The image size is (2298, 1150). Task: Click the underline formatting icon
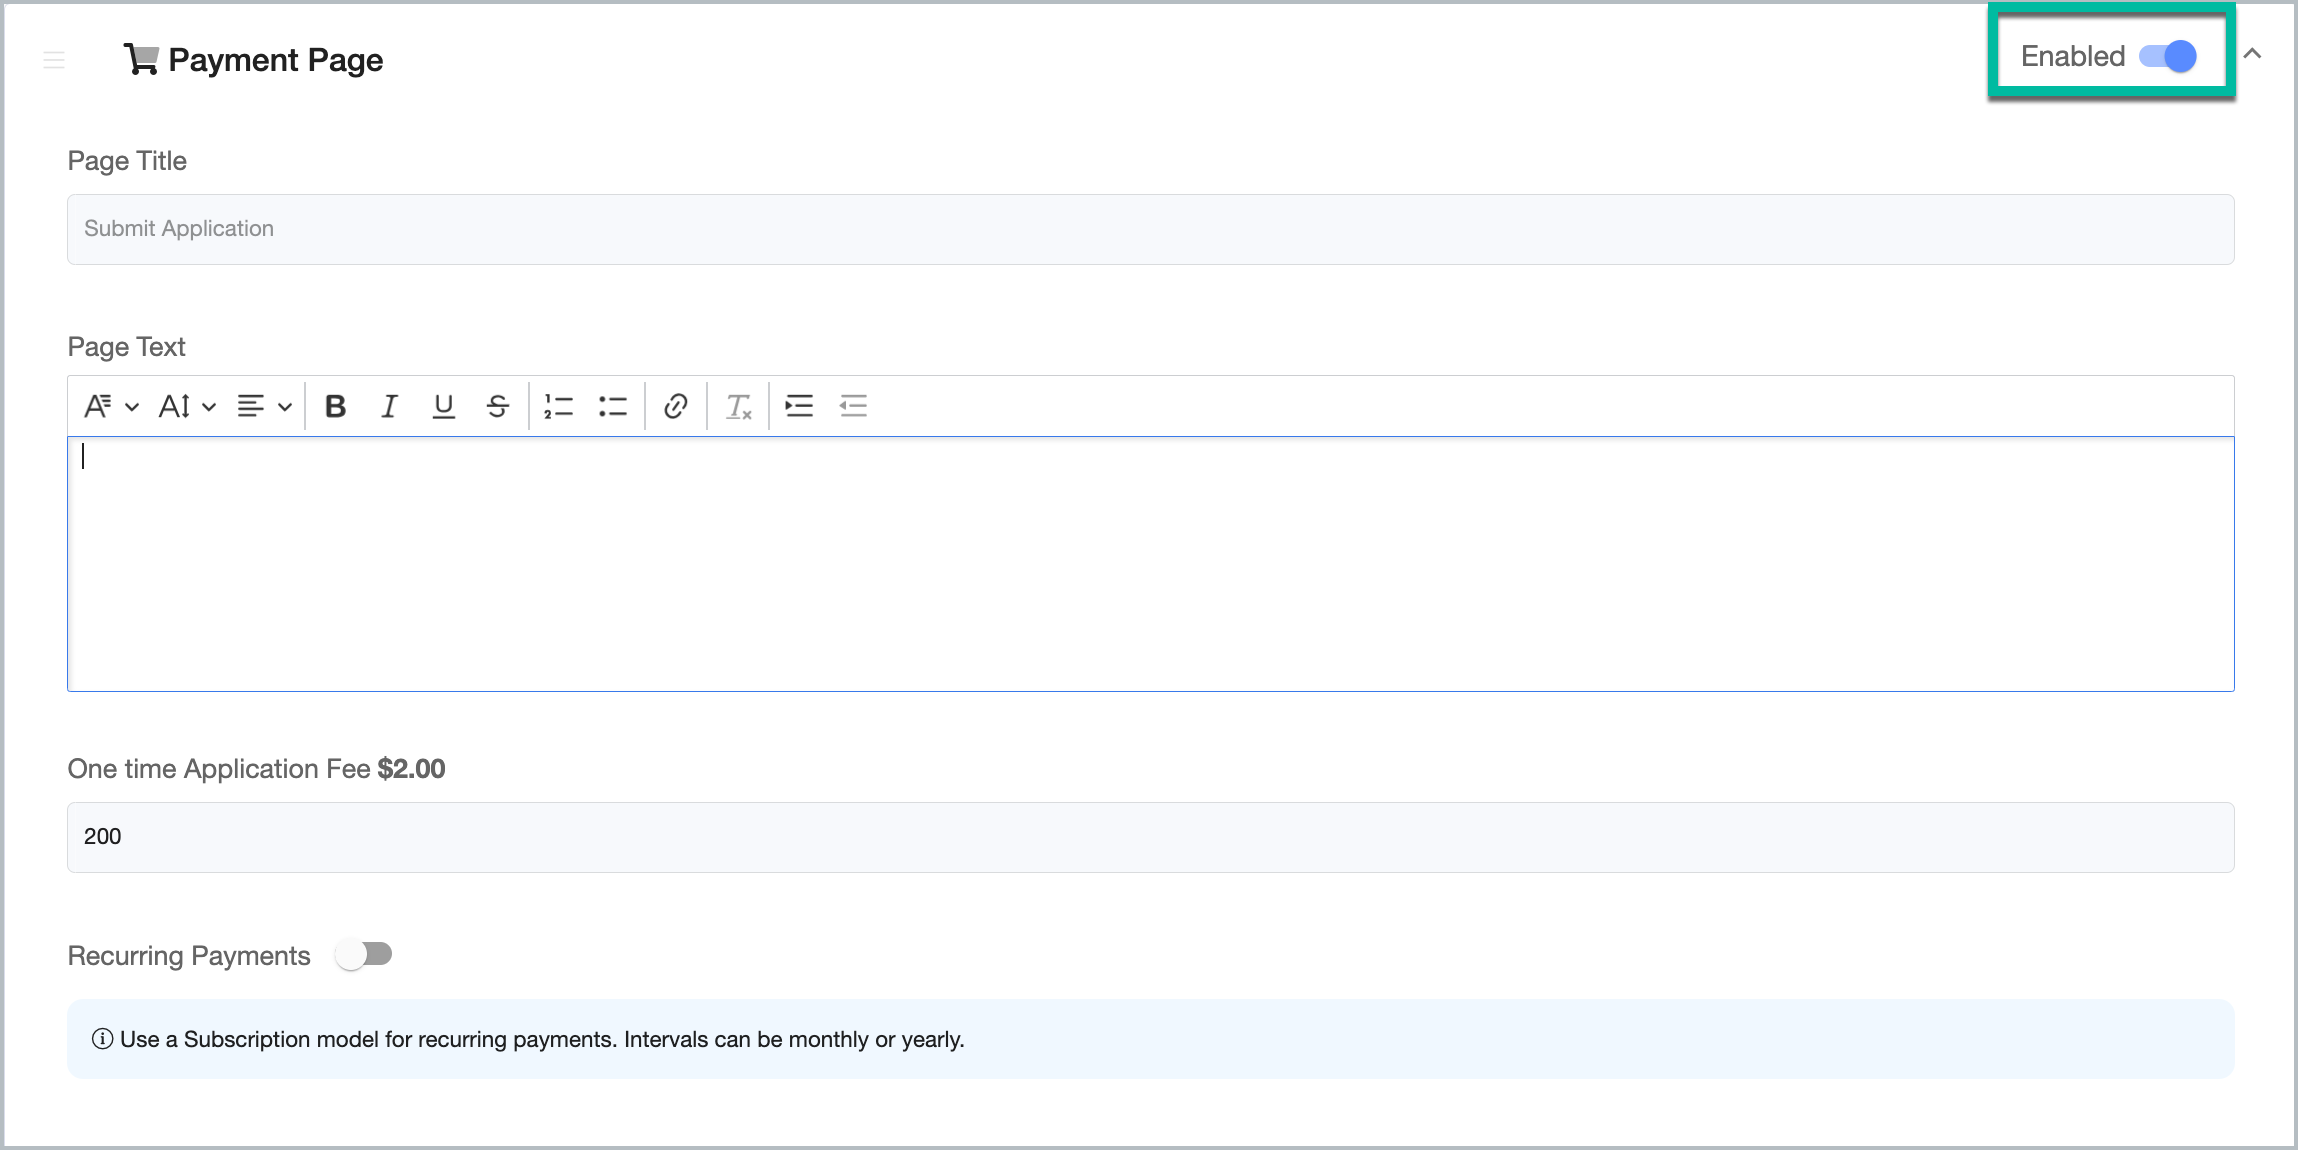pyautogui.click(x=443, y=406)
